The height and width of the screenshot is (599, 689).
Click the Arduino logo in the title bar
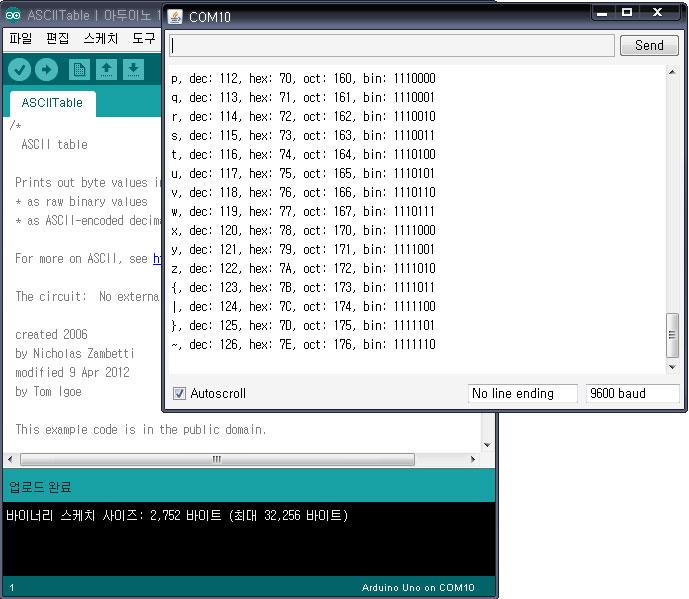(13, 15)
